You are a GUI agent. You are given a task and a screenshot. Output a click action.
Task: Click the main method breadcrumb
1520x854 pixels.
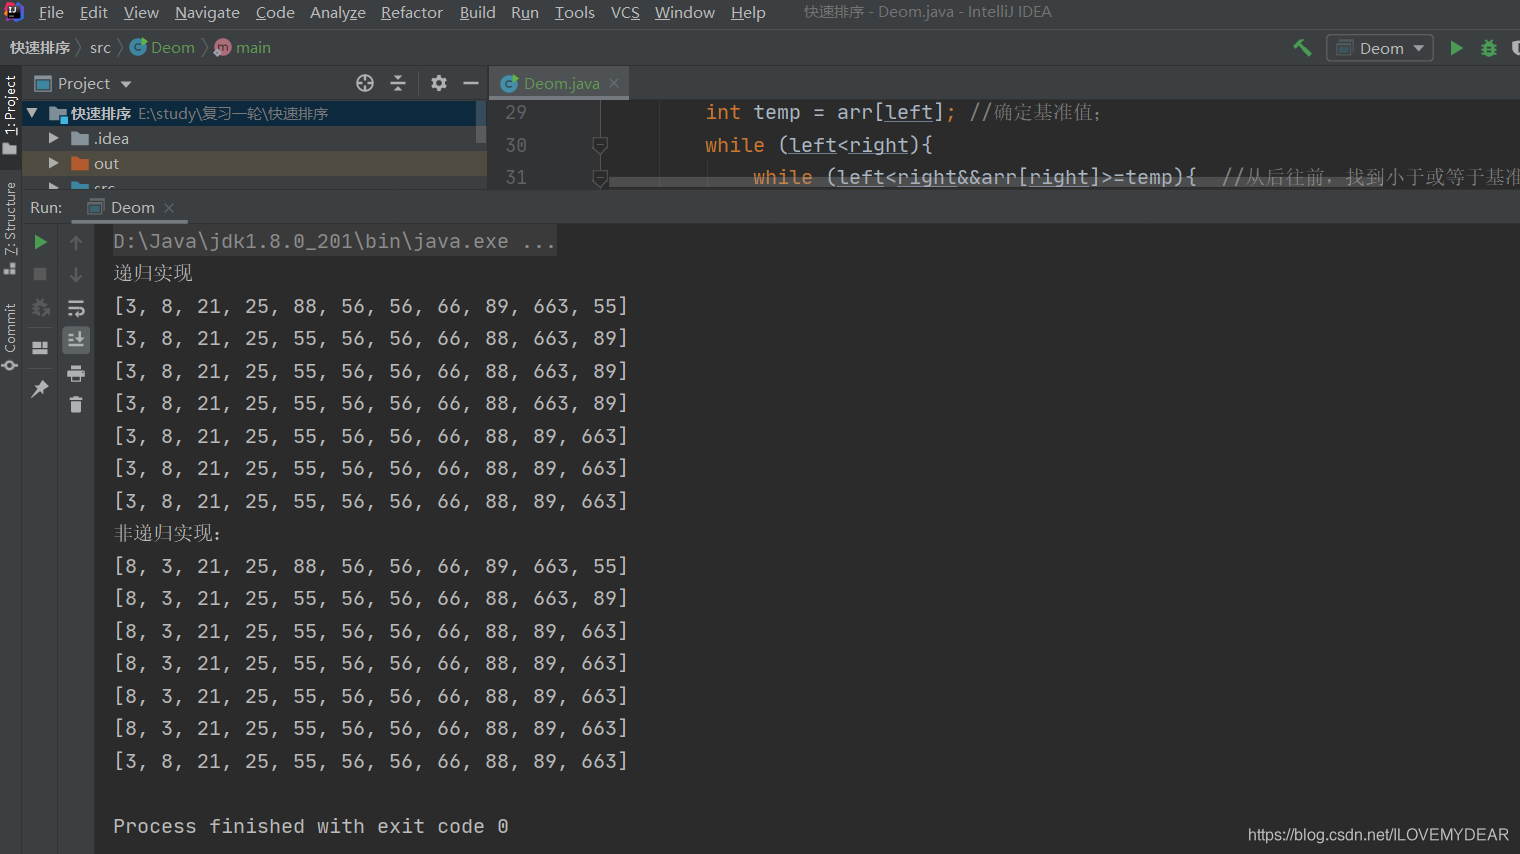coord(243,47)
